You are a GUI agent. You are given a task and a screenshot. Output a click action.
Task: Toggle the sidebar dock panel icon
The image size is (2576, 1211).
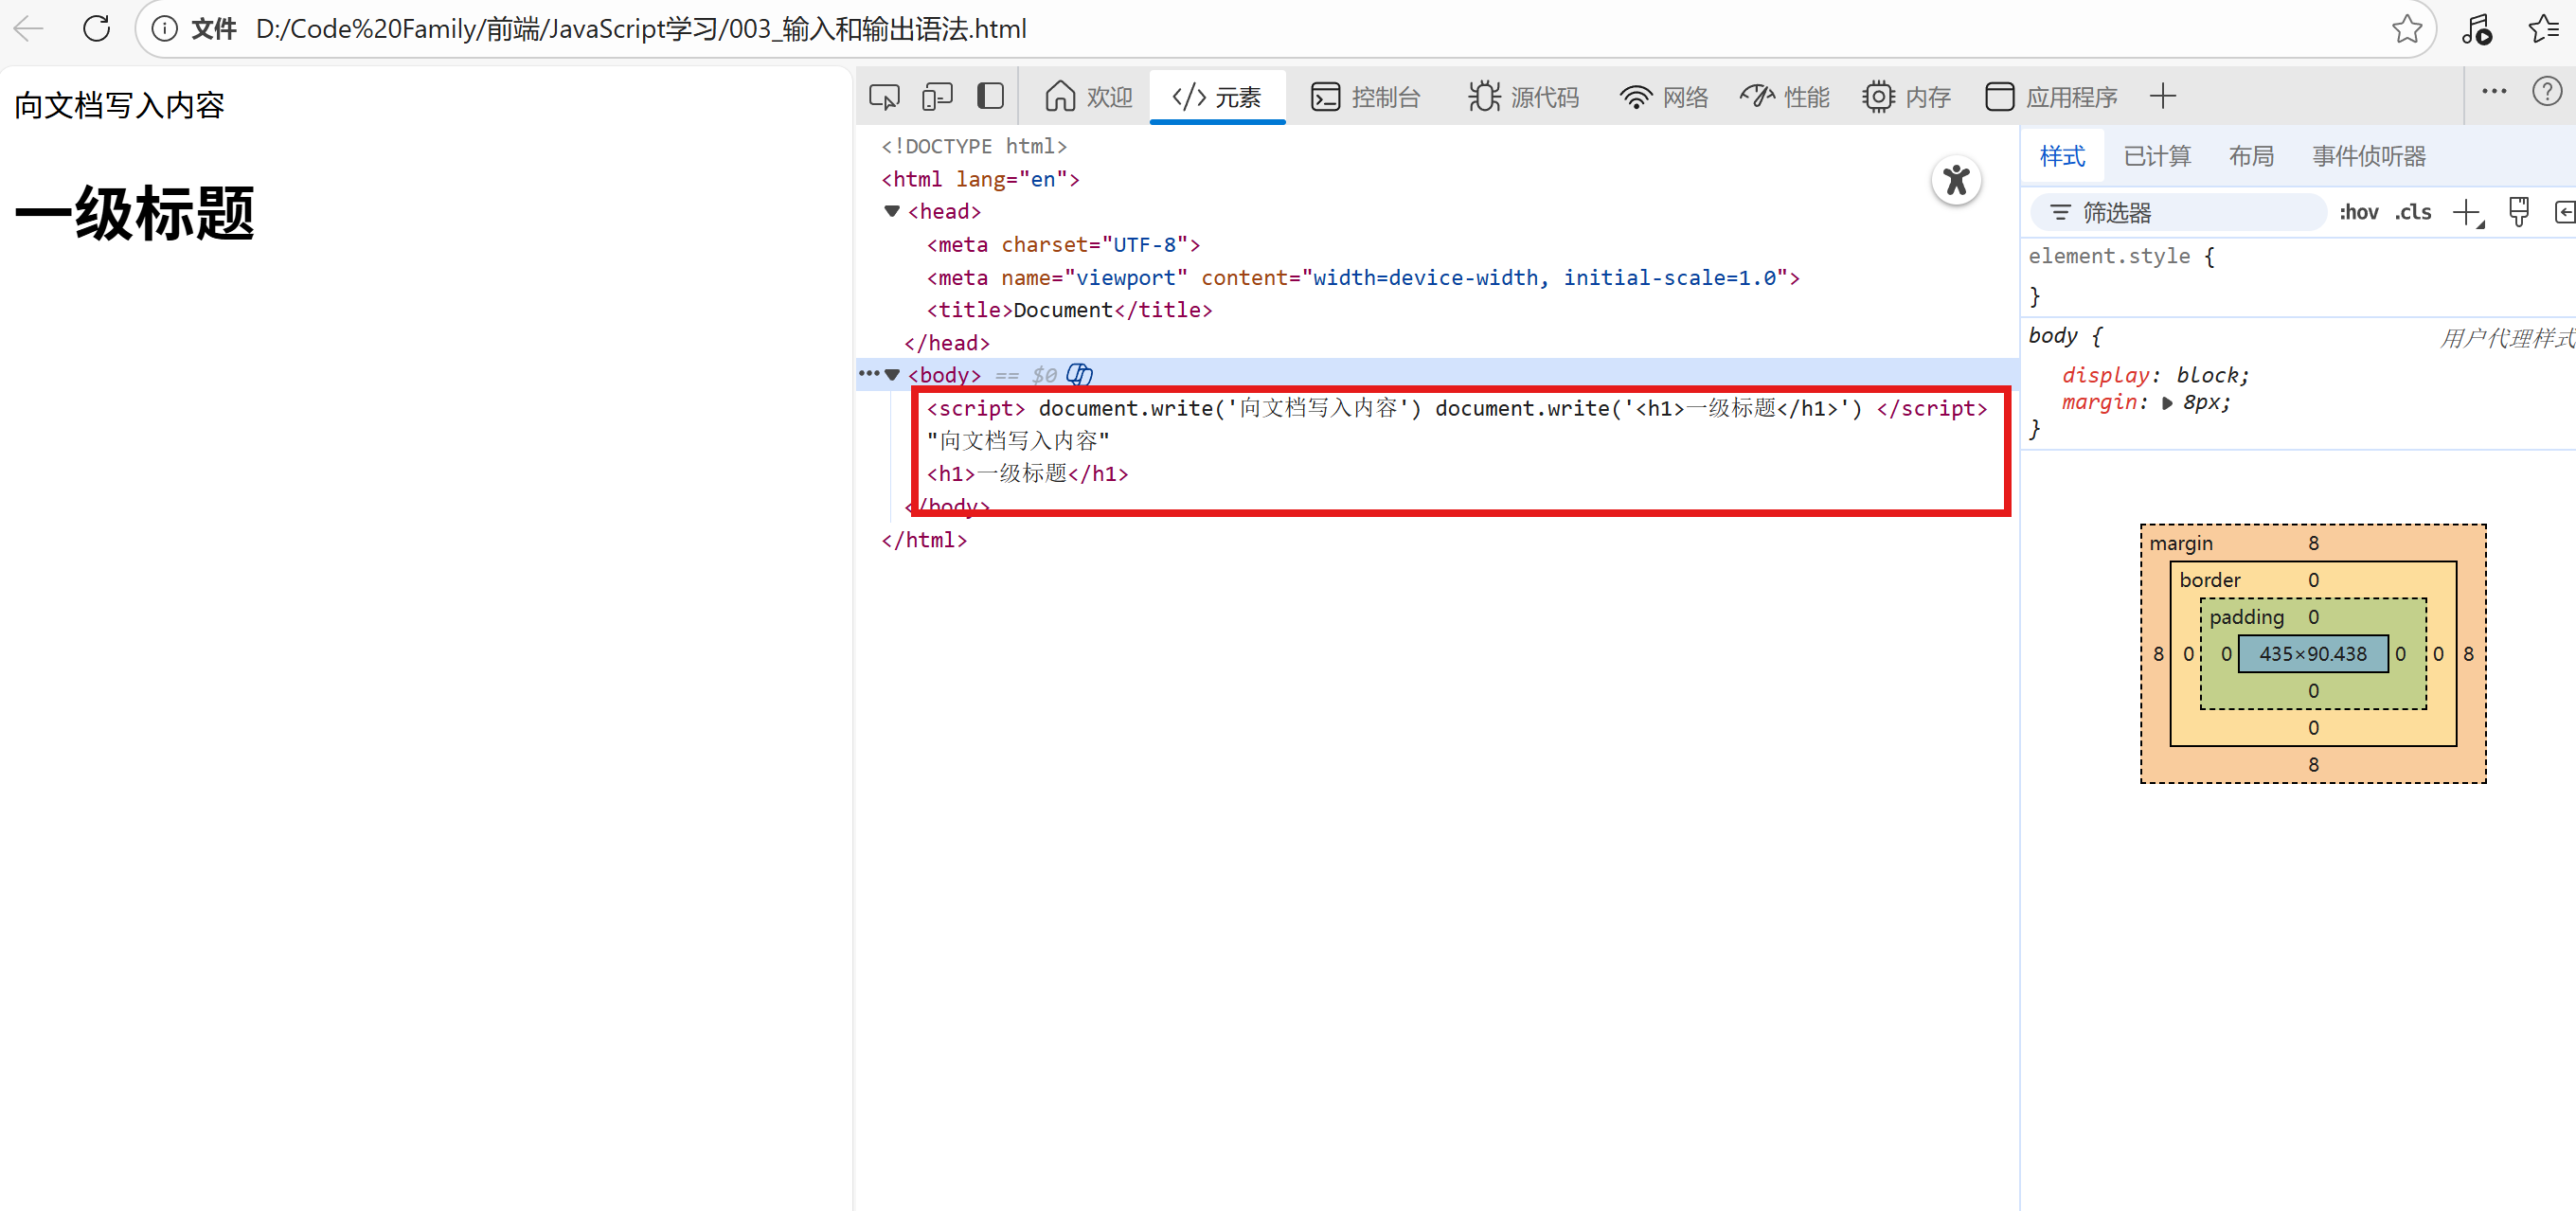pos(990,97)
